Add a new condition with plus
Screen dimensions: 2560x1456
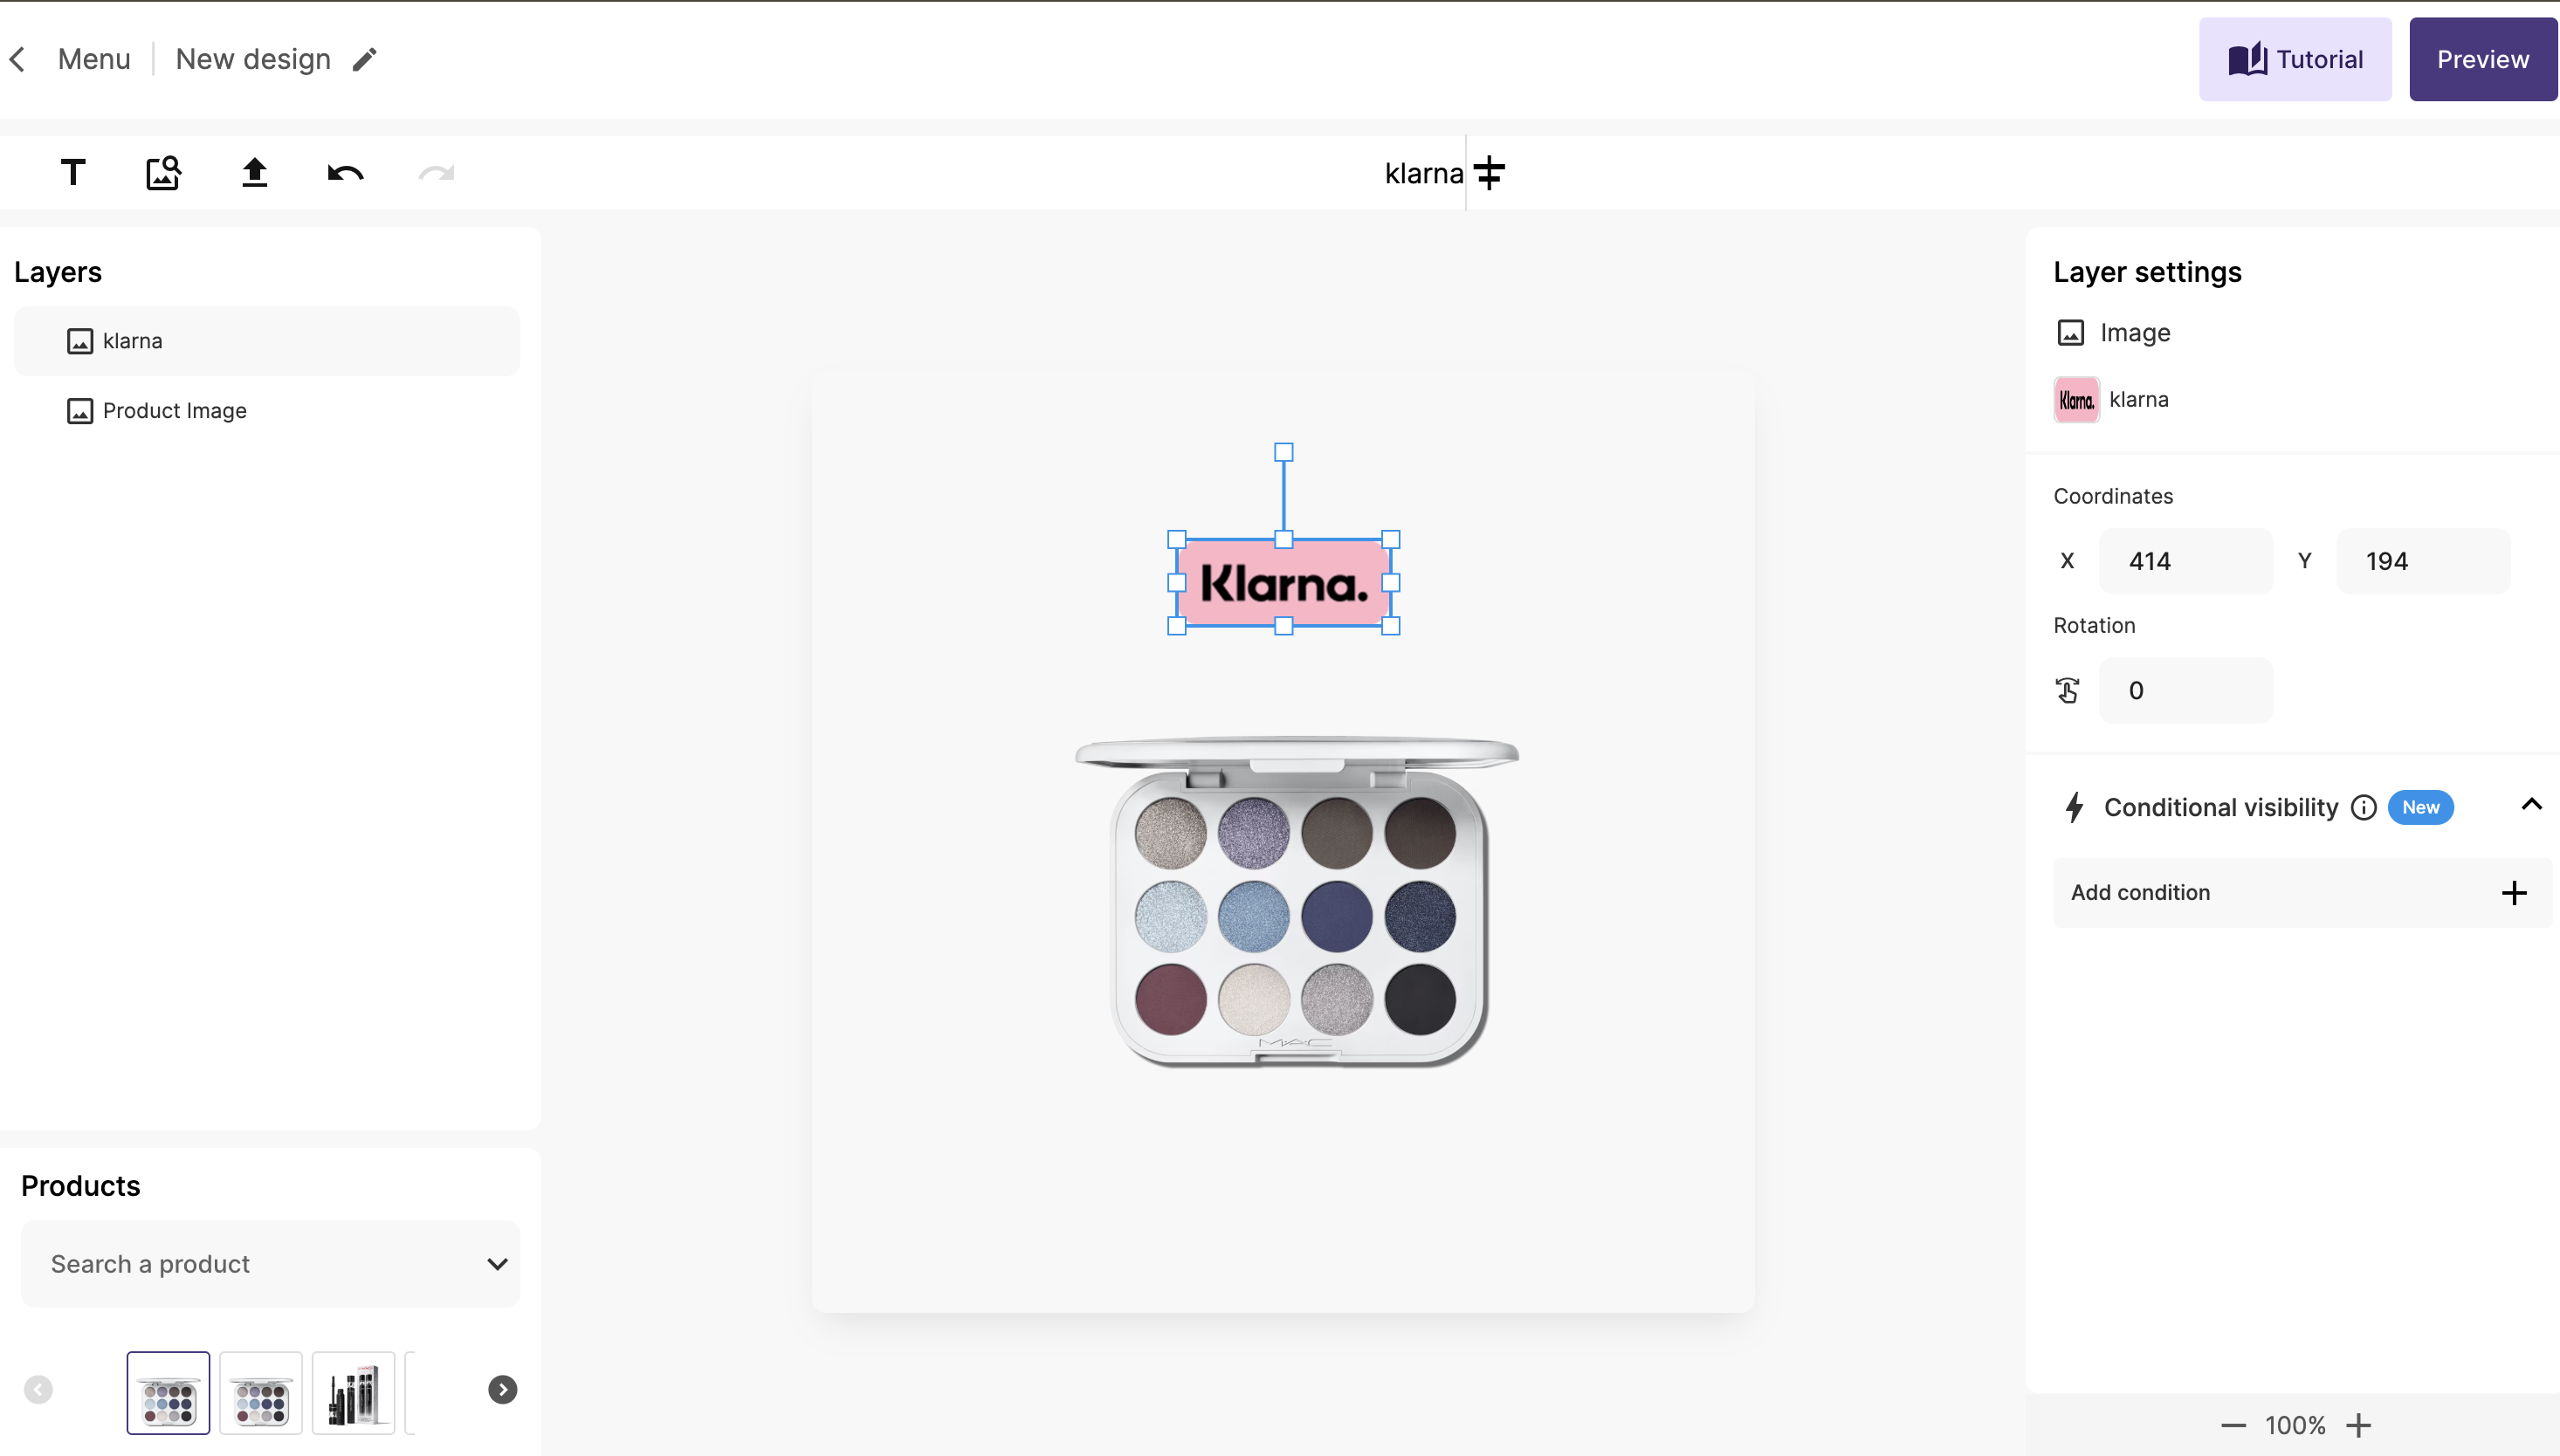[2514, 893]
